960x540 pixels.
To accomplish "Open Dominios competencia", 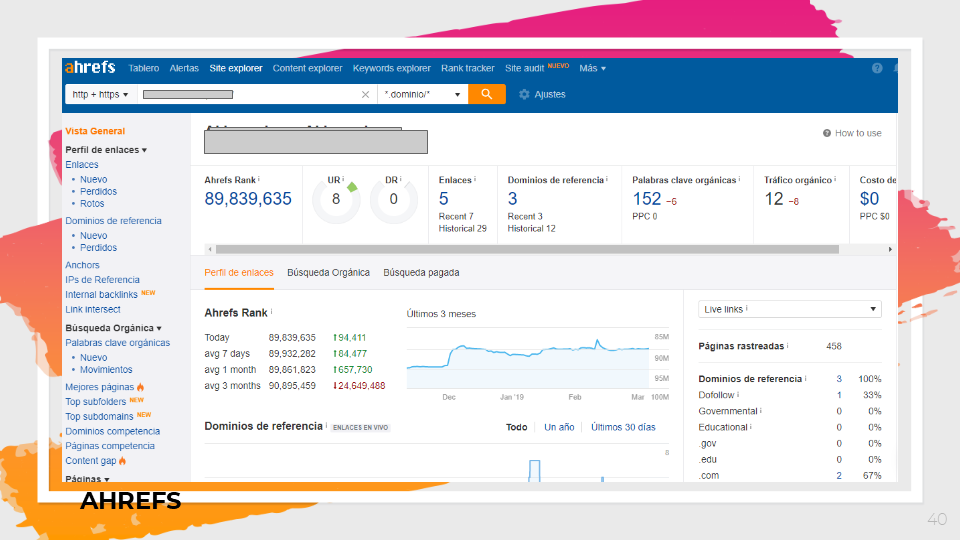I will coord(113,432).
